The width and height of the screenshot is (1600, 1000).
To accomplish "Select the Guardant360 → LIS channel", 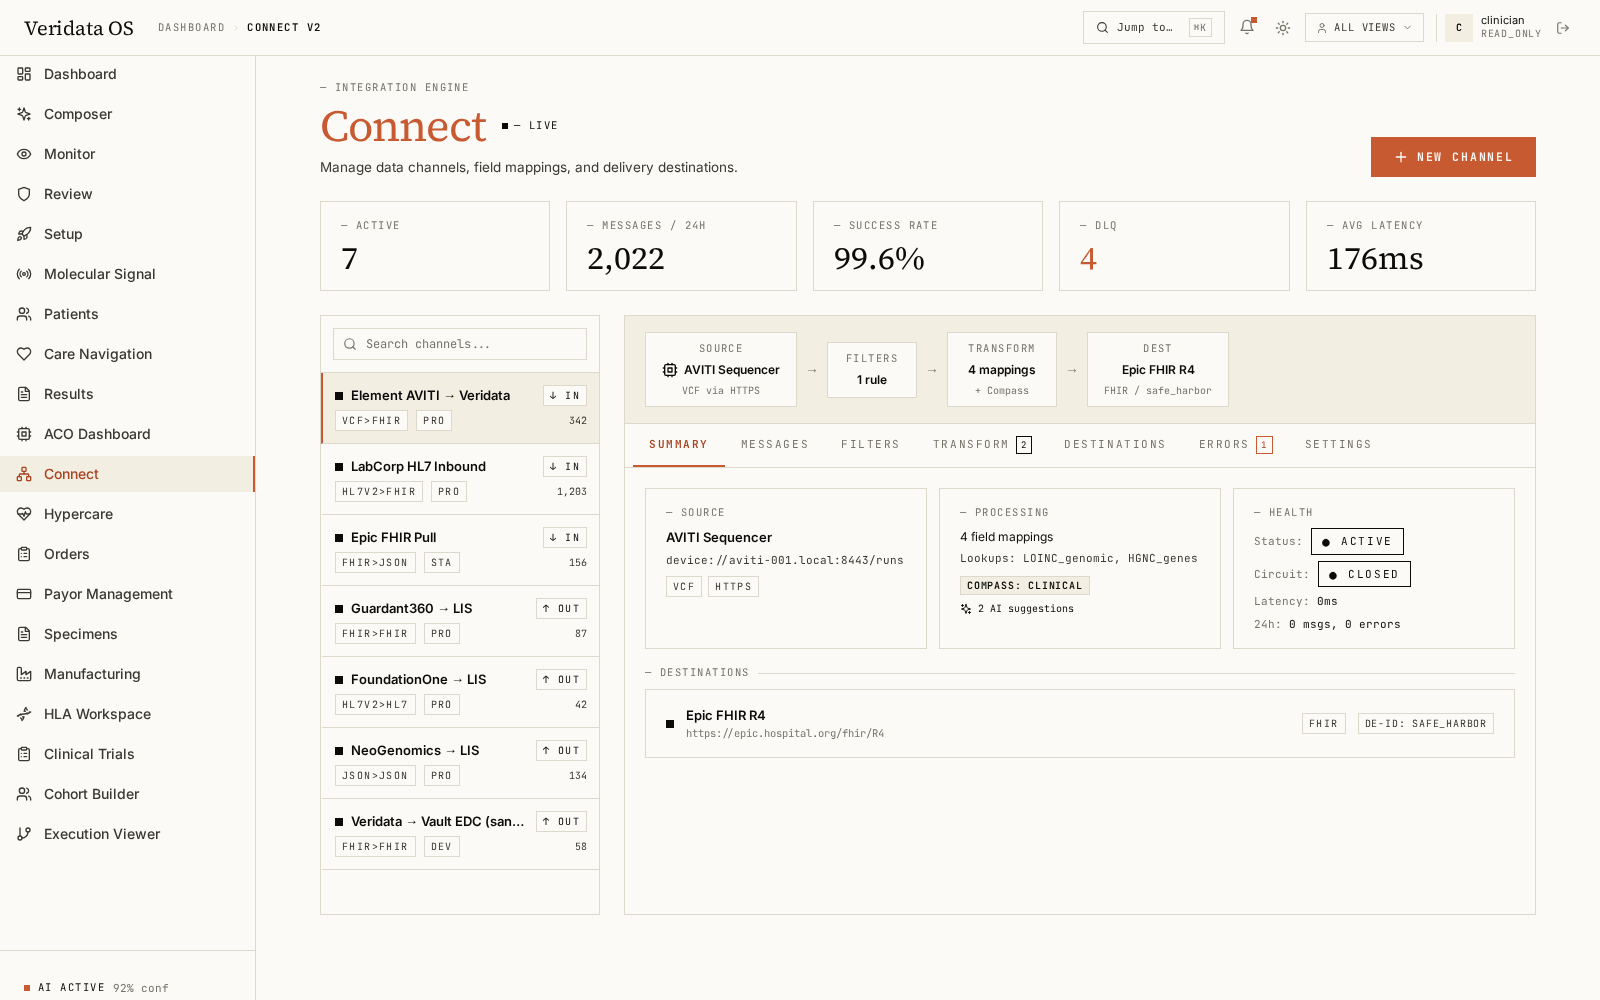I will (x=460, y=621).
